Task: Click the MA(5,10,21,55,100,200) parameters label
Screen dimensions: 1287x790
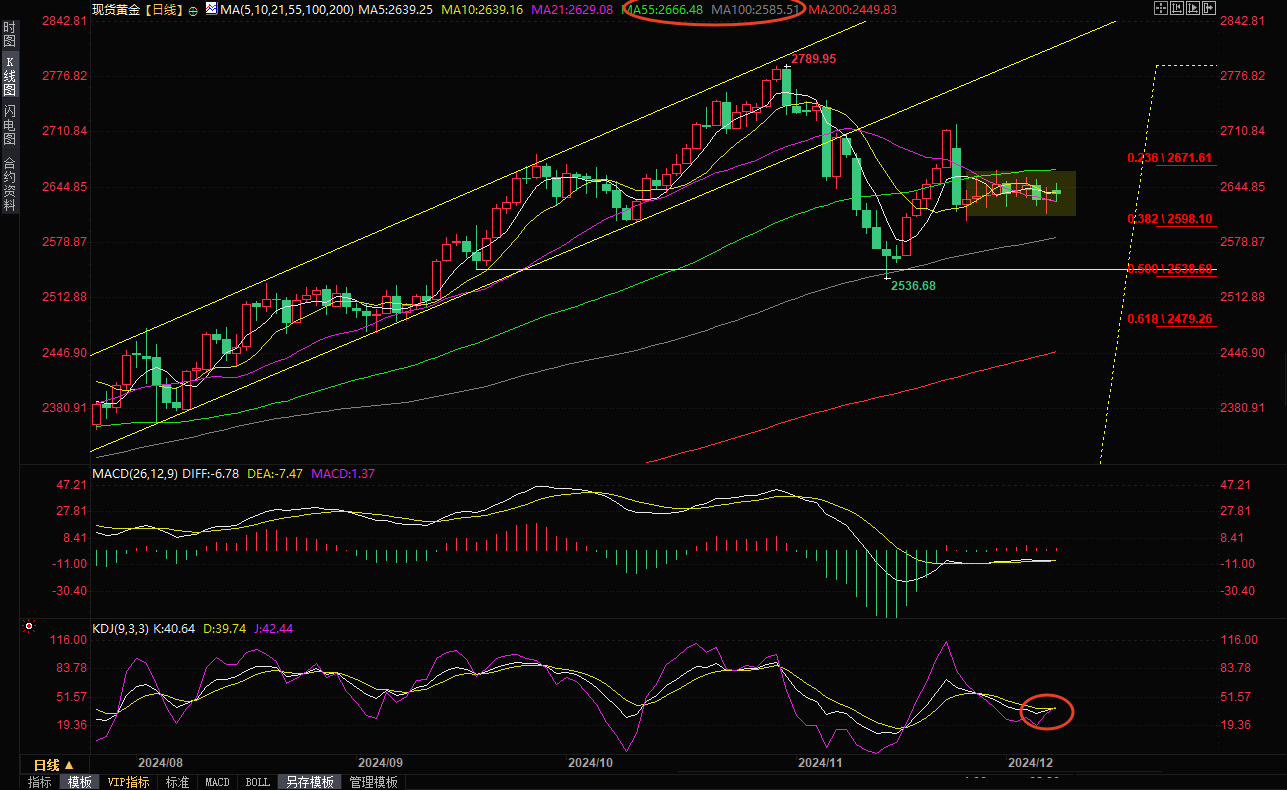Action: click(x=286, y=10)
